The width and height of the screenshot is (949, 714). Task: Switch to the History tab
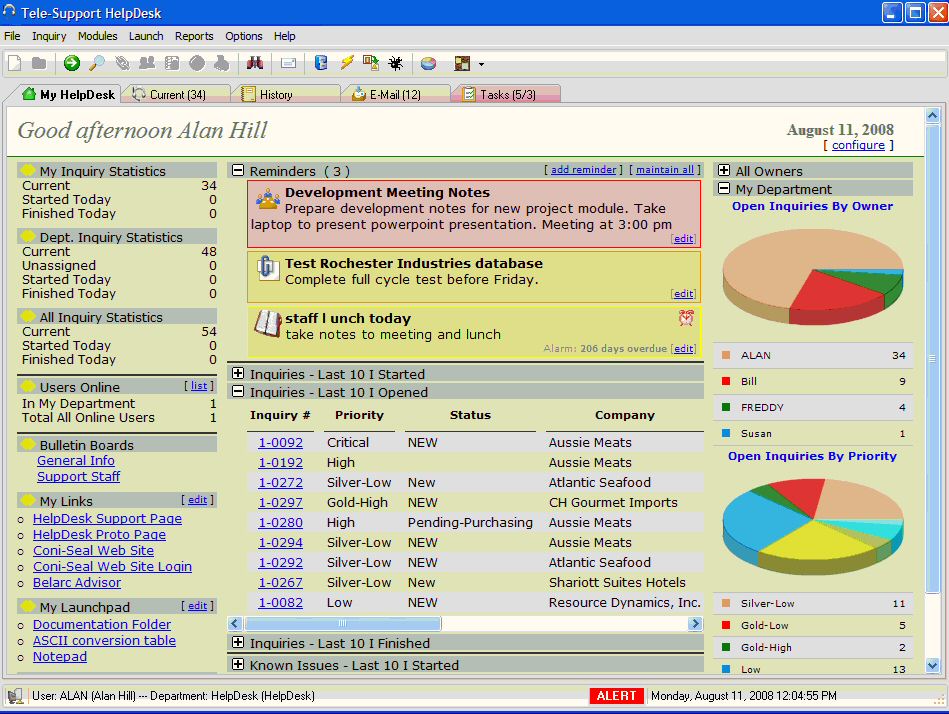click(x=286, y=94)
